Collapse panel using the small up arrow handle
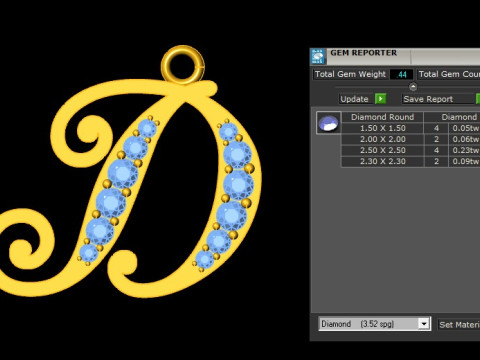 [x=413, y=87]
